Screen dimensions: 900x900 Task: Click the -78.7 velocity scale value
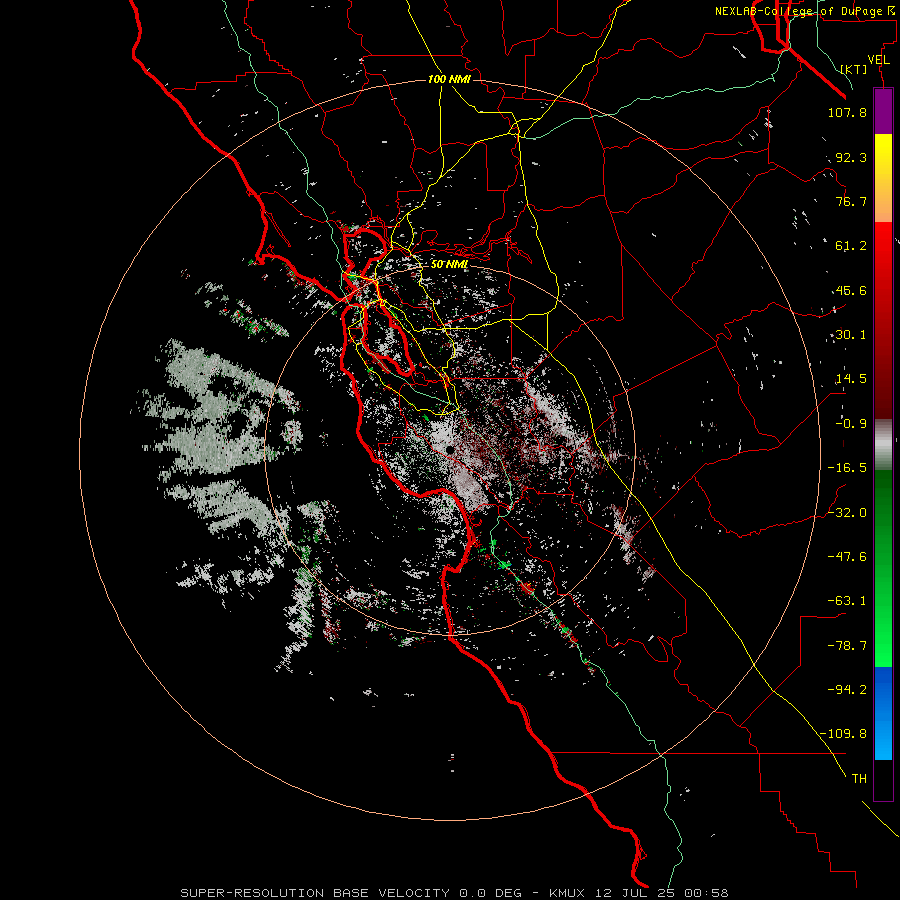click(847, 646)
